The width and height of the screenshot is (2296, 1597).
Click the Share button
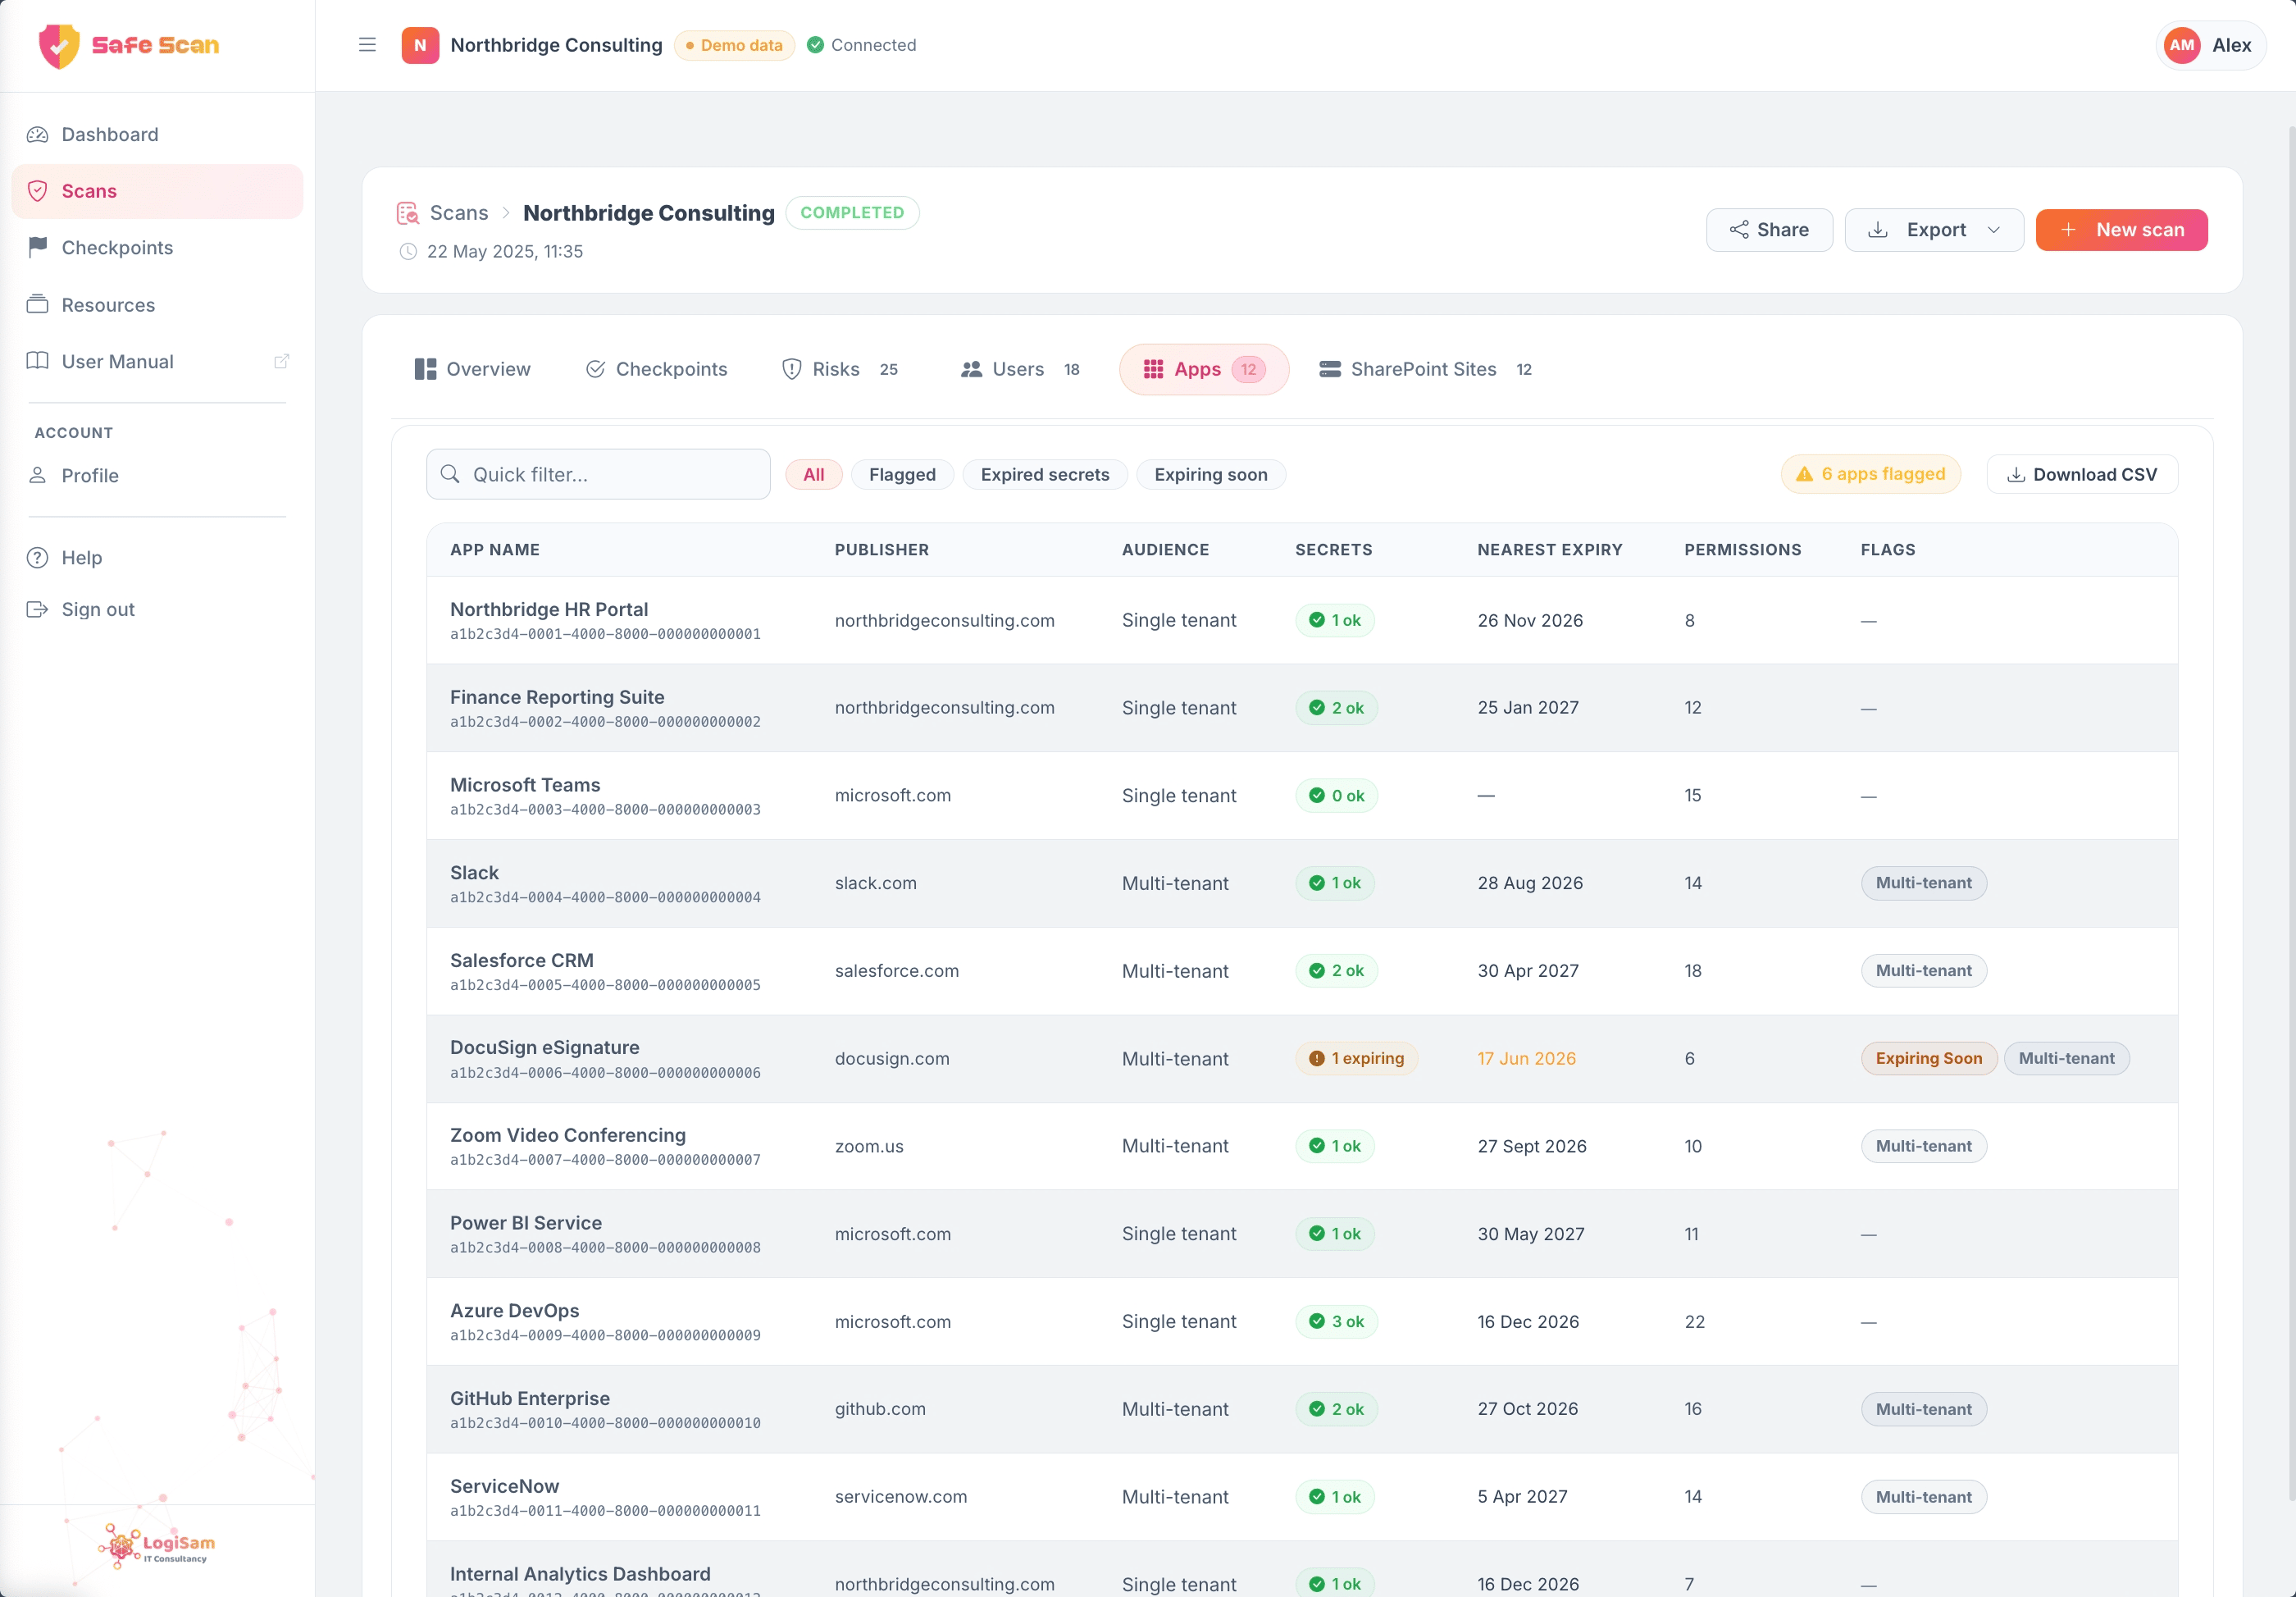pyautogui.click(x=1768, y=230)
